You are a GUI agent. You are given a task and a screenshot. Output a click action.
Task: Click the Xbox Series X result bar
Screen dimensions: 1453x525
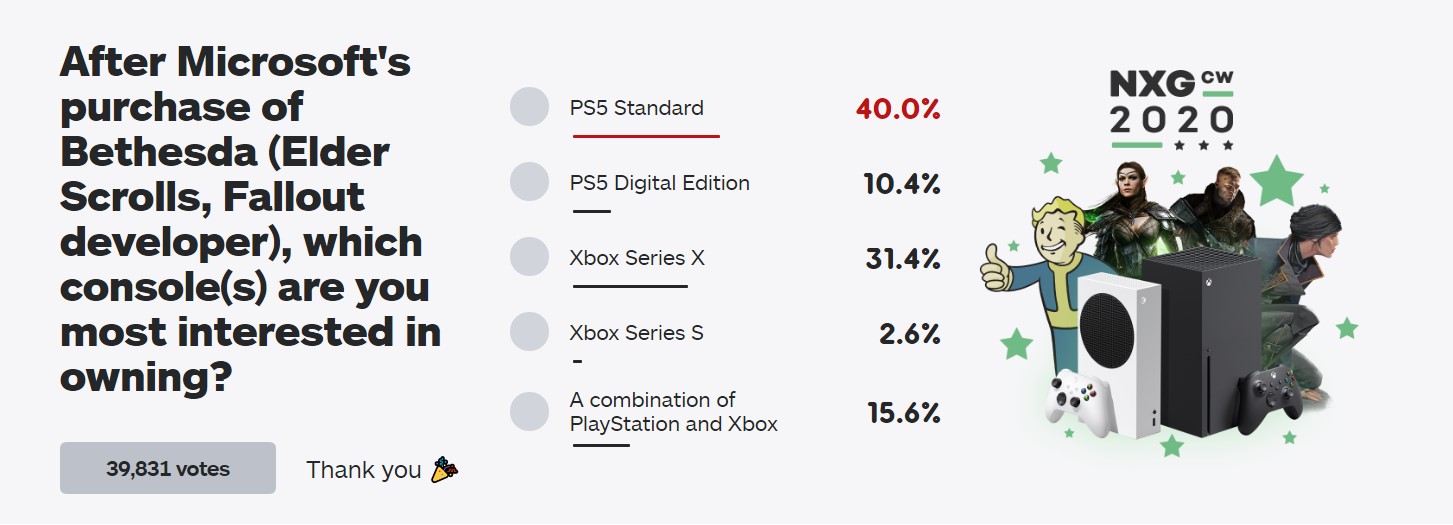pyautogui.click(x=630, y=286)
